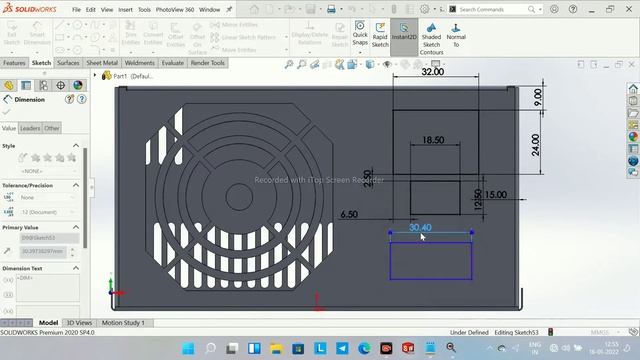Open the Window menu
Viewport: 640px width, 360px height.
[x=209, y=9]
